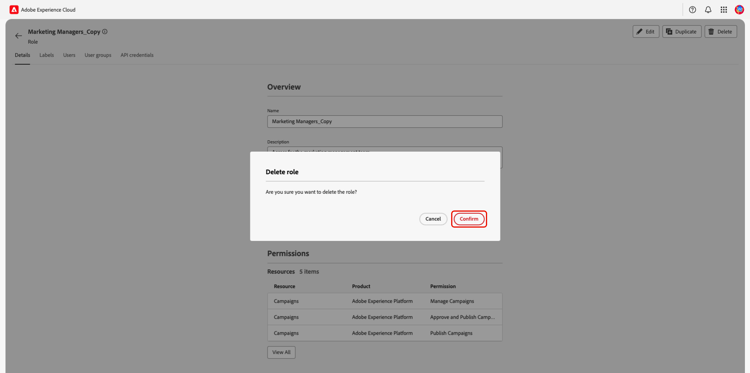Switch to the User groups tab
Viewport: 750px width, 373px height.
coord(98,55)
